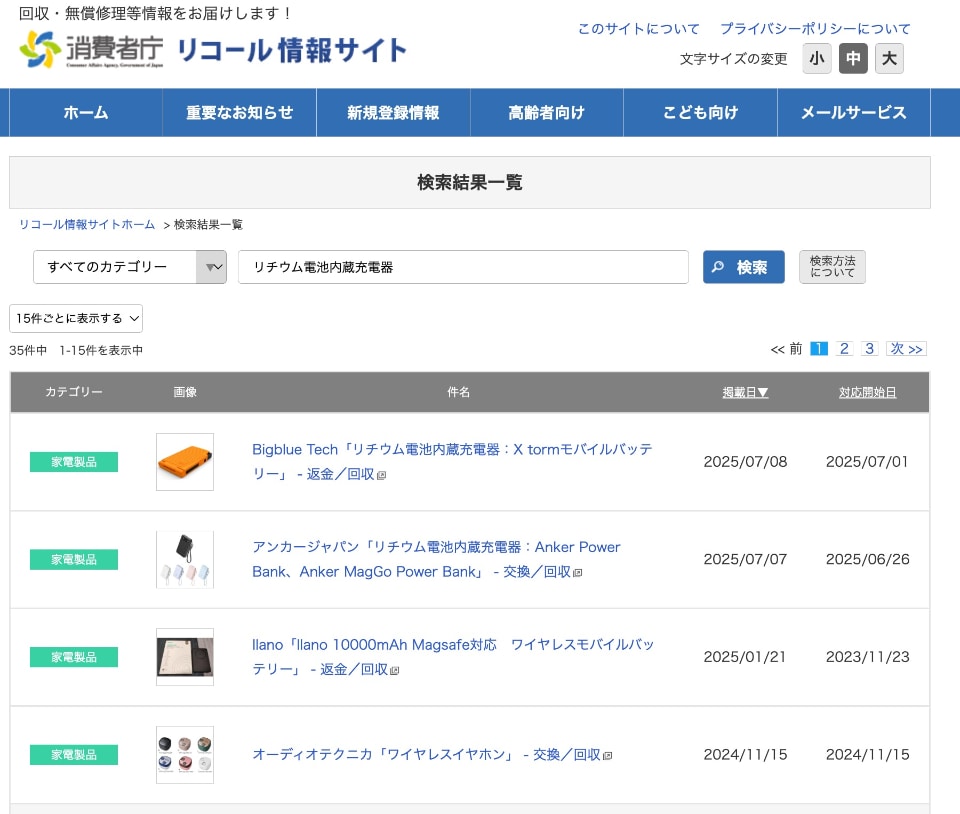Go to next page with 次 >>
Image resolution: width=960 pixels, height=814 pixels.
pos(907,349)
